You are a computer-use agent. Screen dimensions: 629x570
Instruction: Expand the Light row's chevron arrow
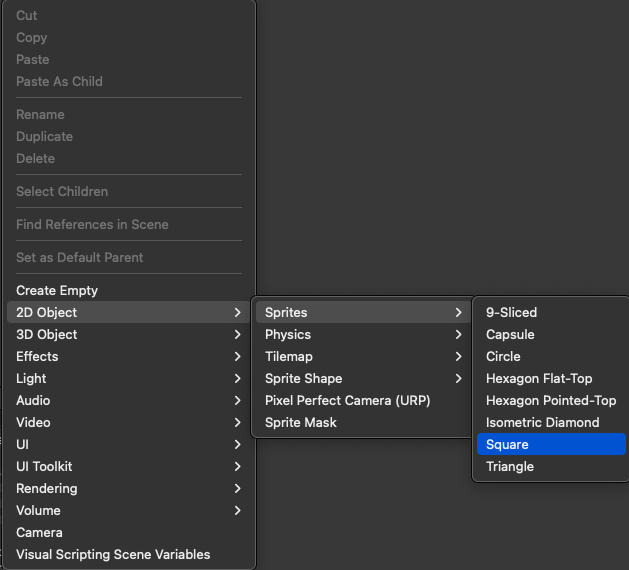point(237,379)
